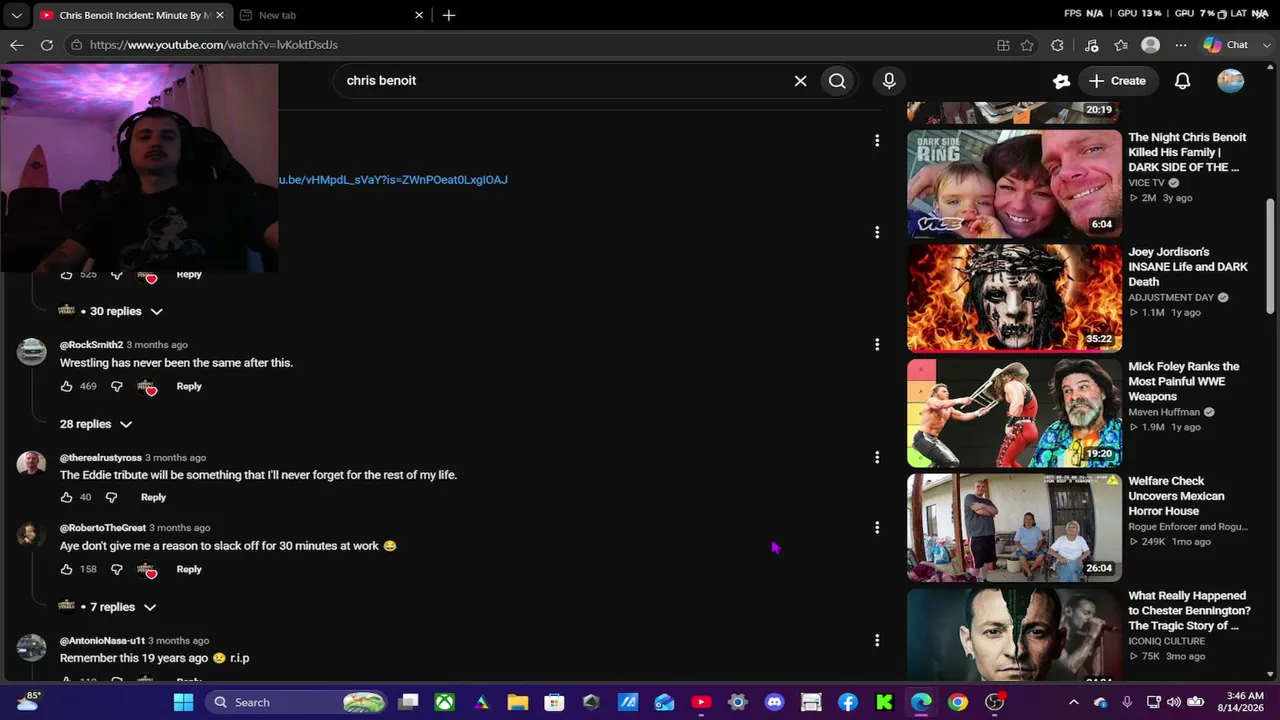1280x720 pixels.
Task: Like the comment by @RobertoTheGreat
Action: click(x=66, y=569)
